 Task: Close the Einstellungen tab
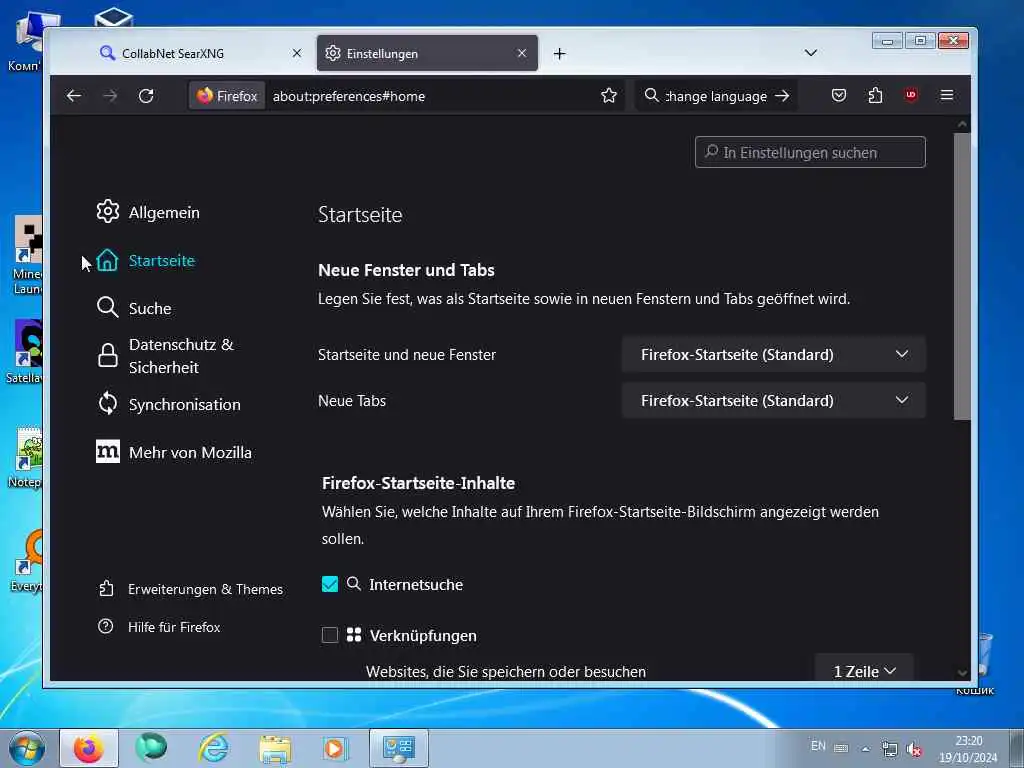[522, 53]
